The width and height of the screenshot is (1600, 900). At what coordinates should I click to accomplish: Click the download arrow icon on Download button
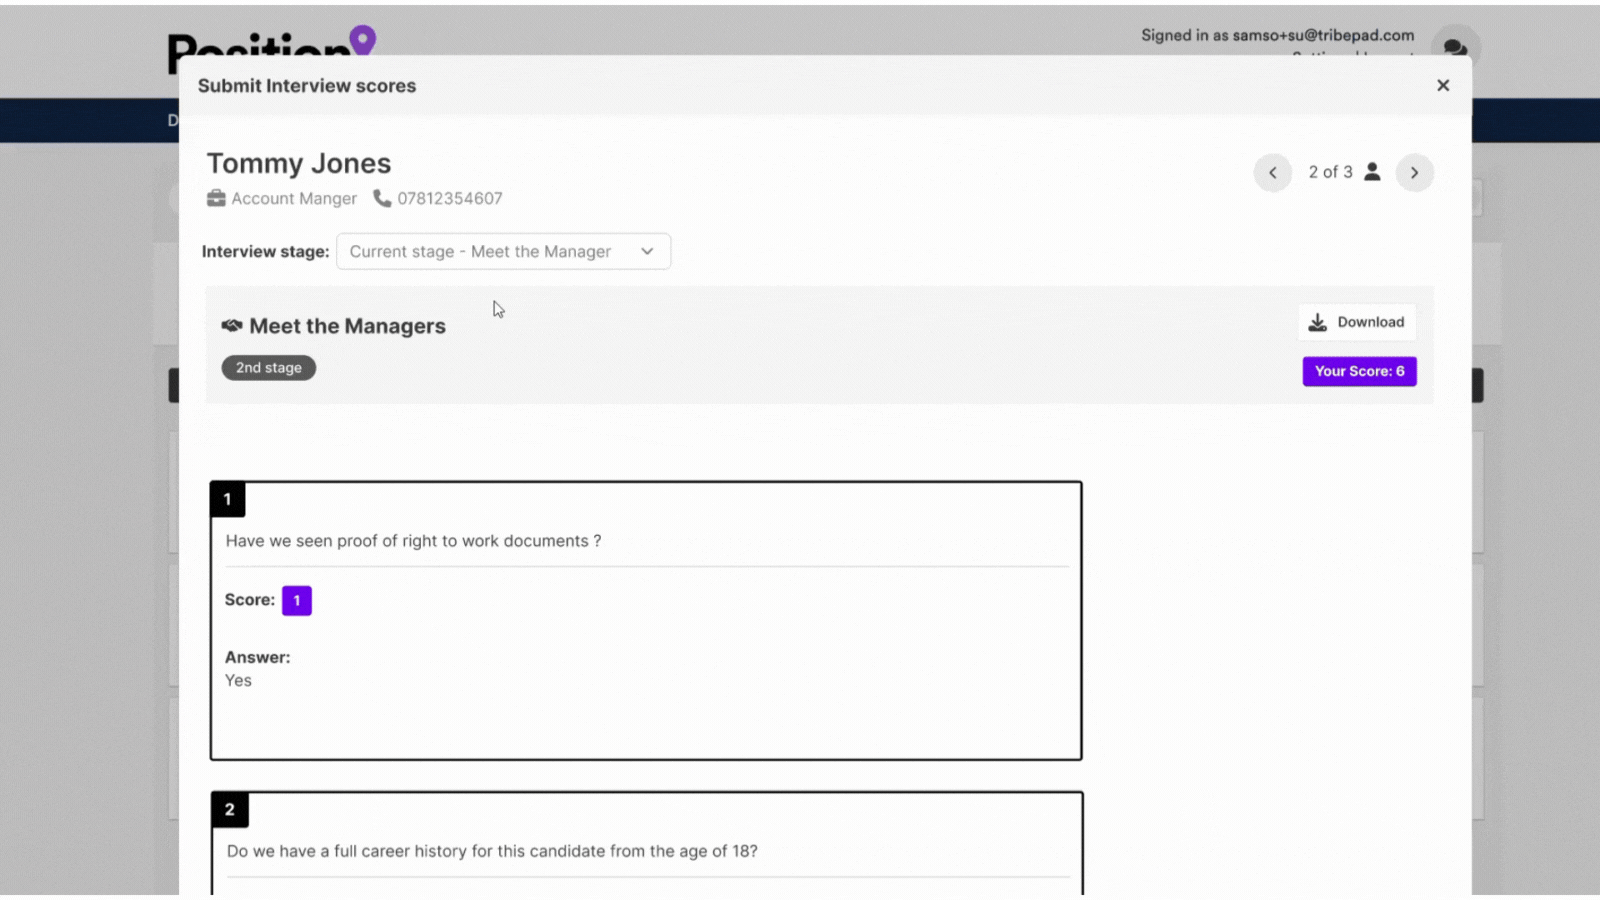(1319, 321)
